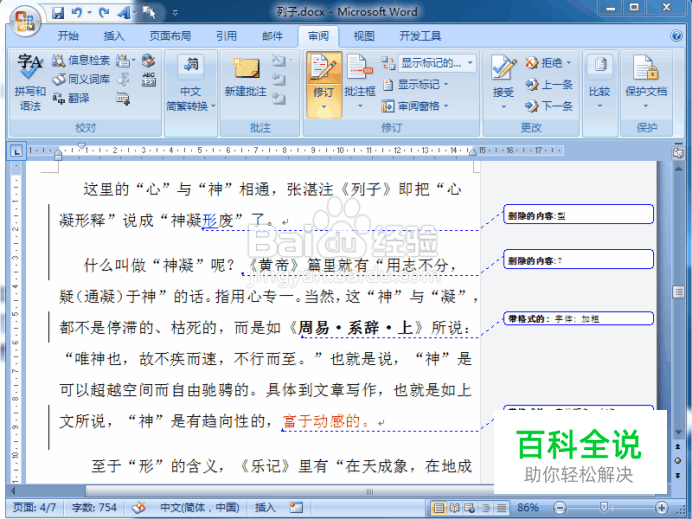
Task: Click 拒绝 reject change
Action: click(544, 63)
